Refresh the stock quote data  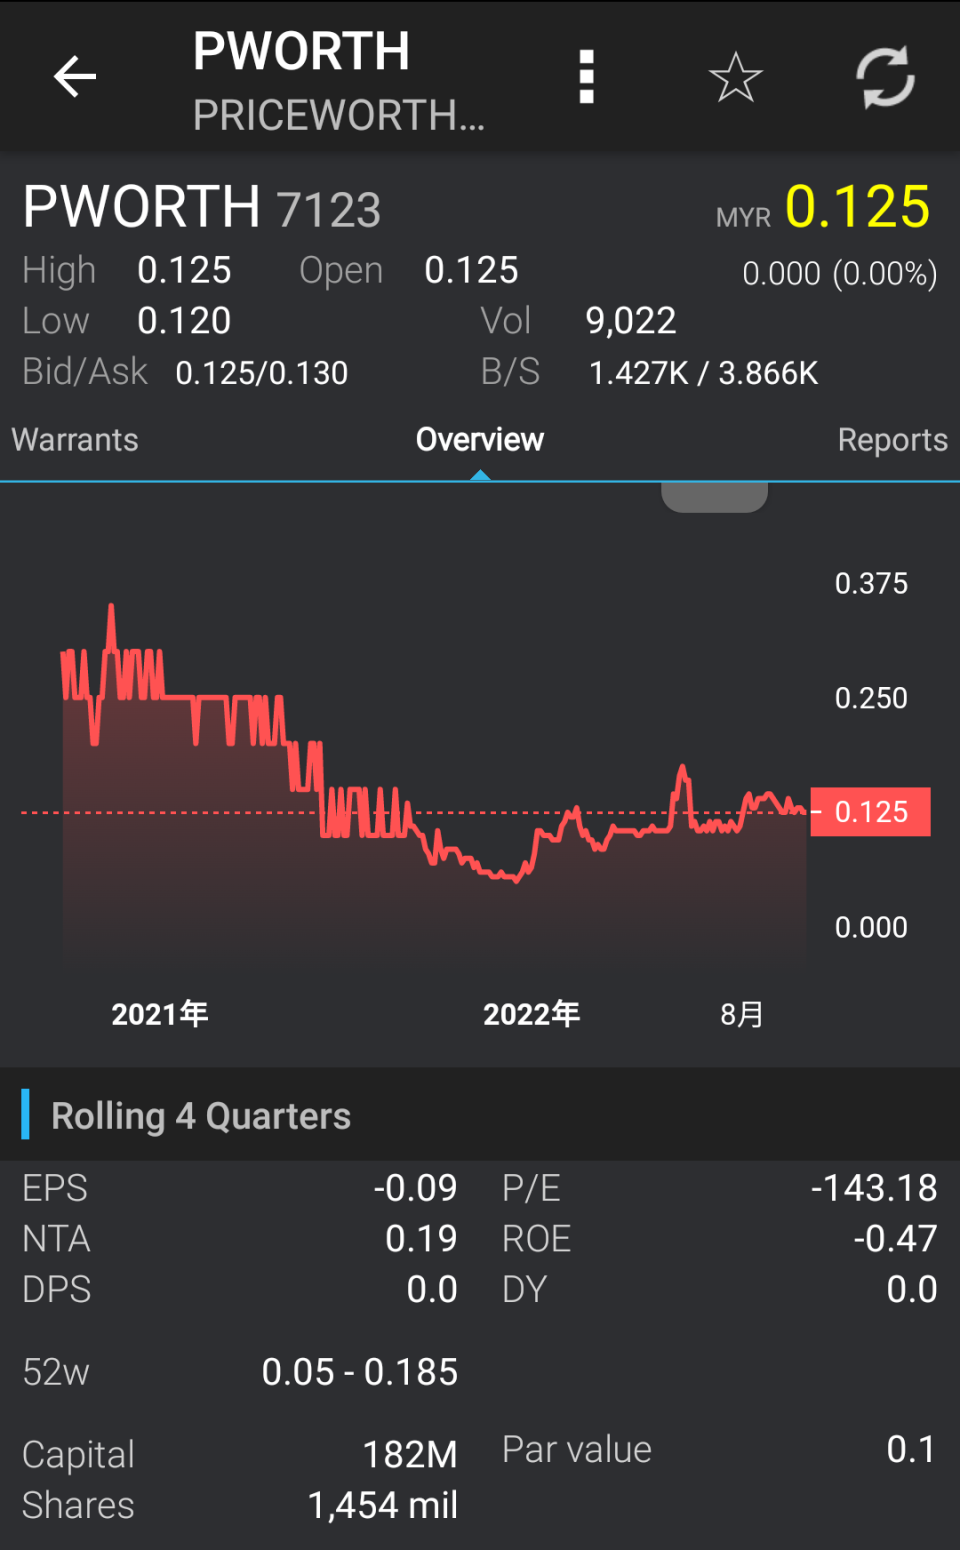(885, 77)
